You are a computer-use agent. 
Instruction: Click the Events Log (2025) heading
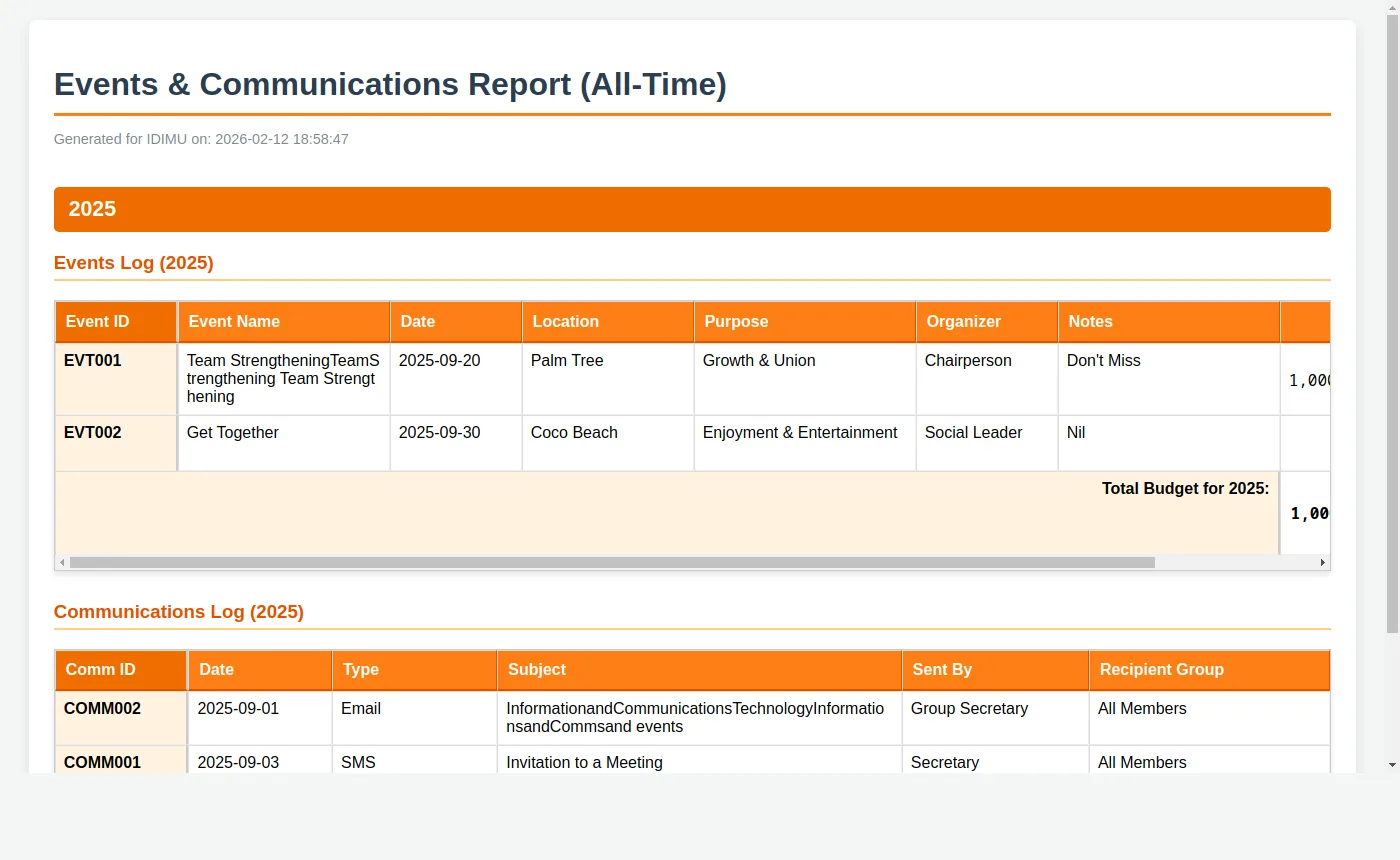[134, 263]
